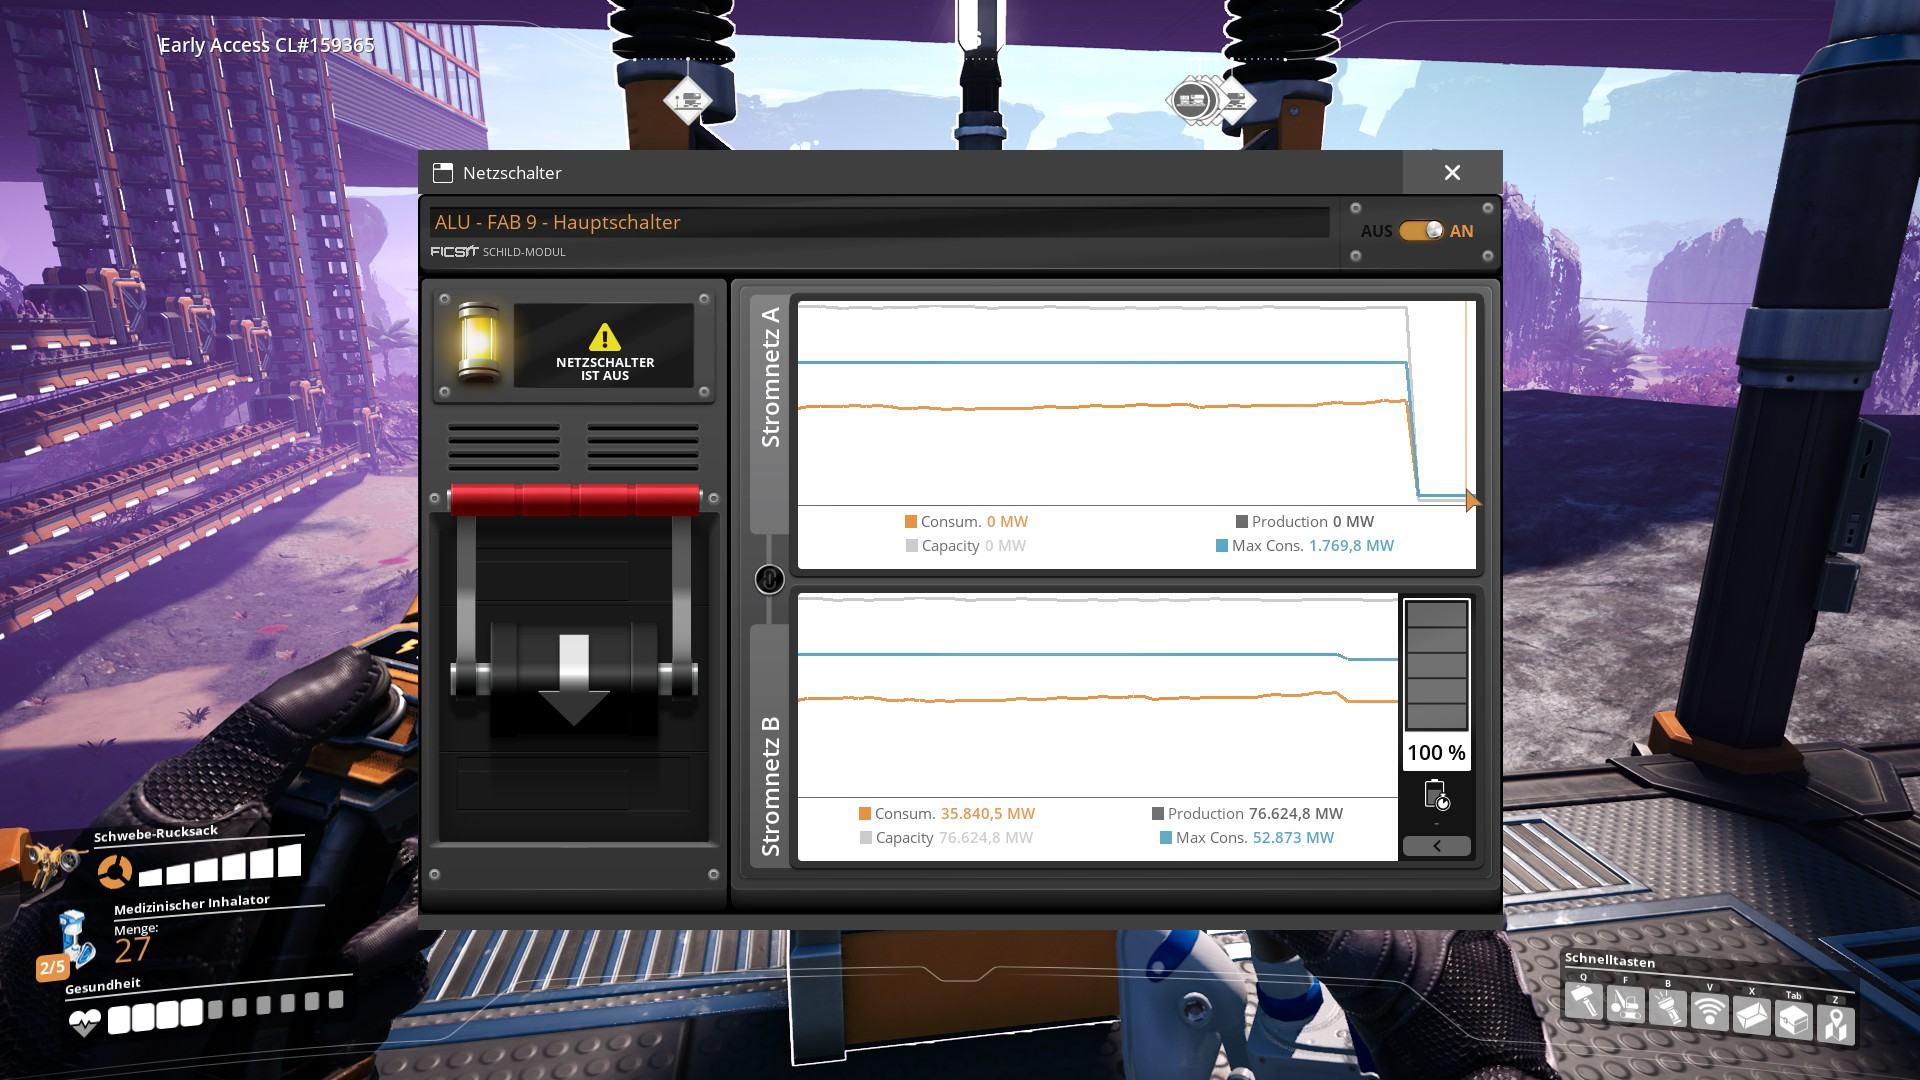Click the right stacked waypoint marker
The image size is (1920, 1080).
(1211, 100)
